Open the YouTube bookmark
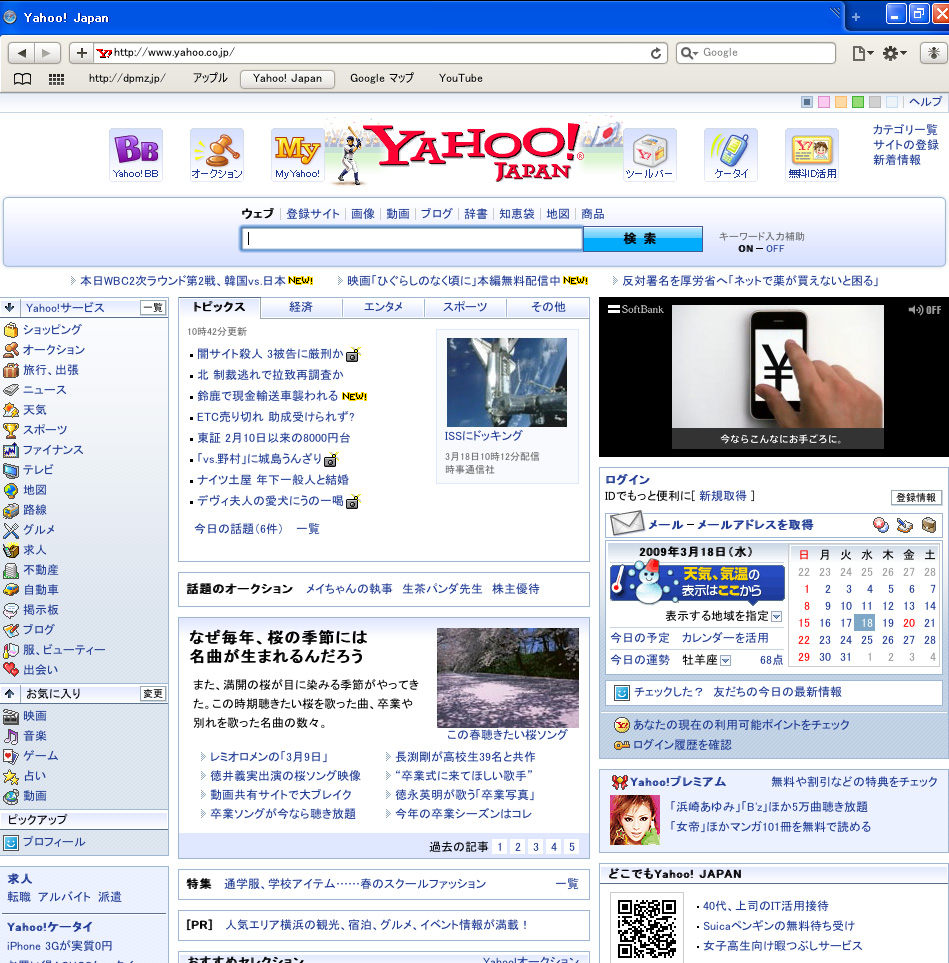Viewport: 949px width, 963px height. click(461, 79)
